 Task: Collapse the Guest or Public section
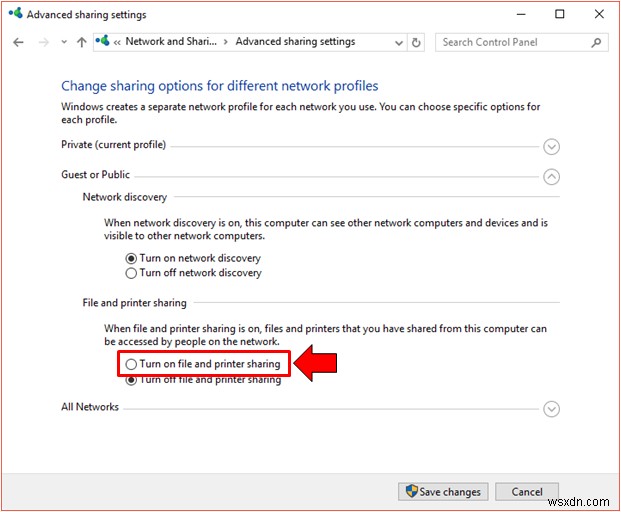[x=551, y=177]
